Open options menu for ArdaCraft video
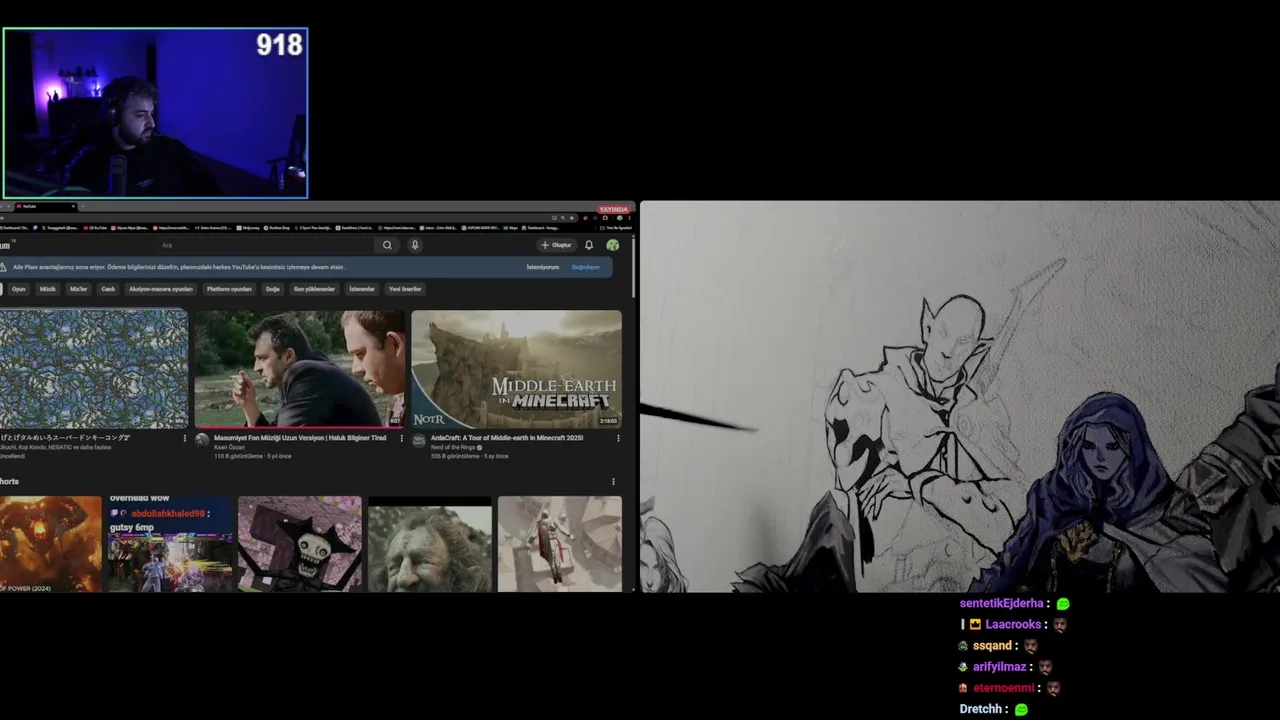The image size is (1280, 720). 618,438
